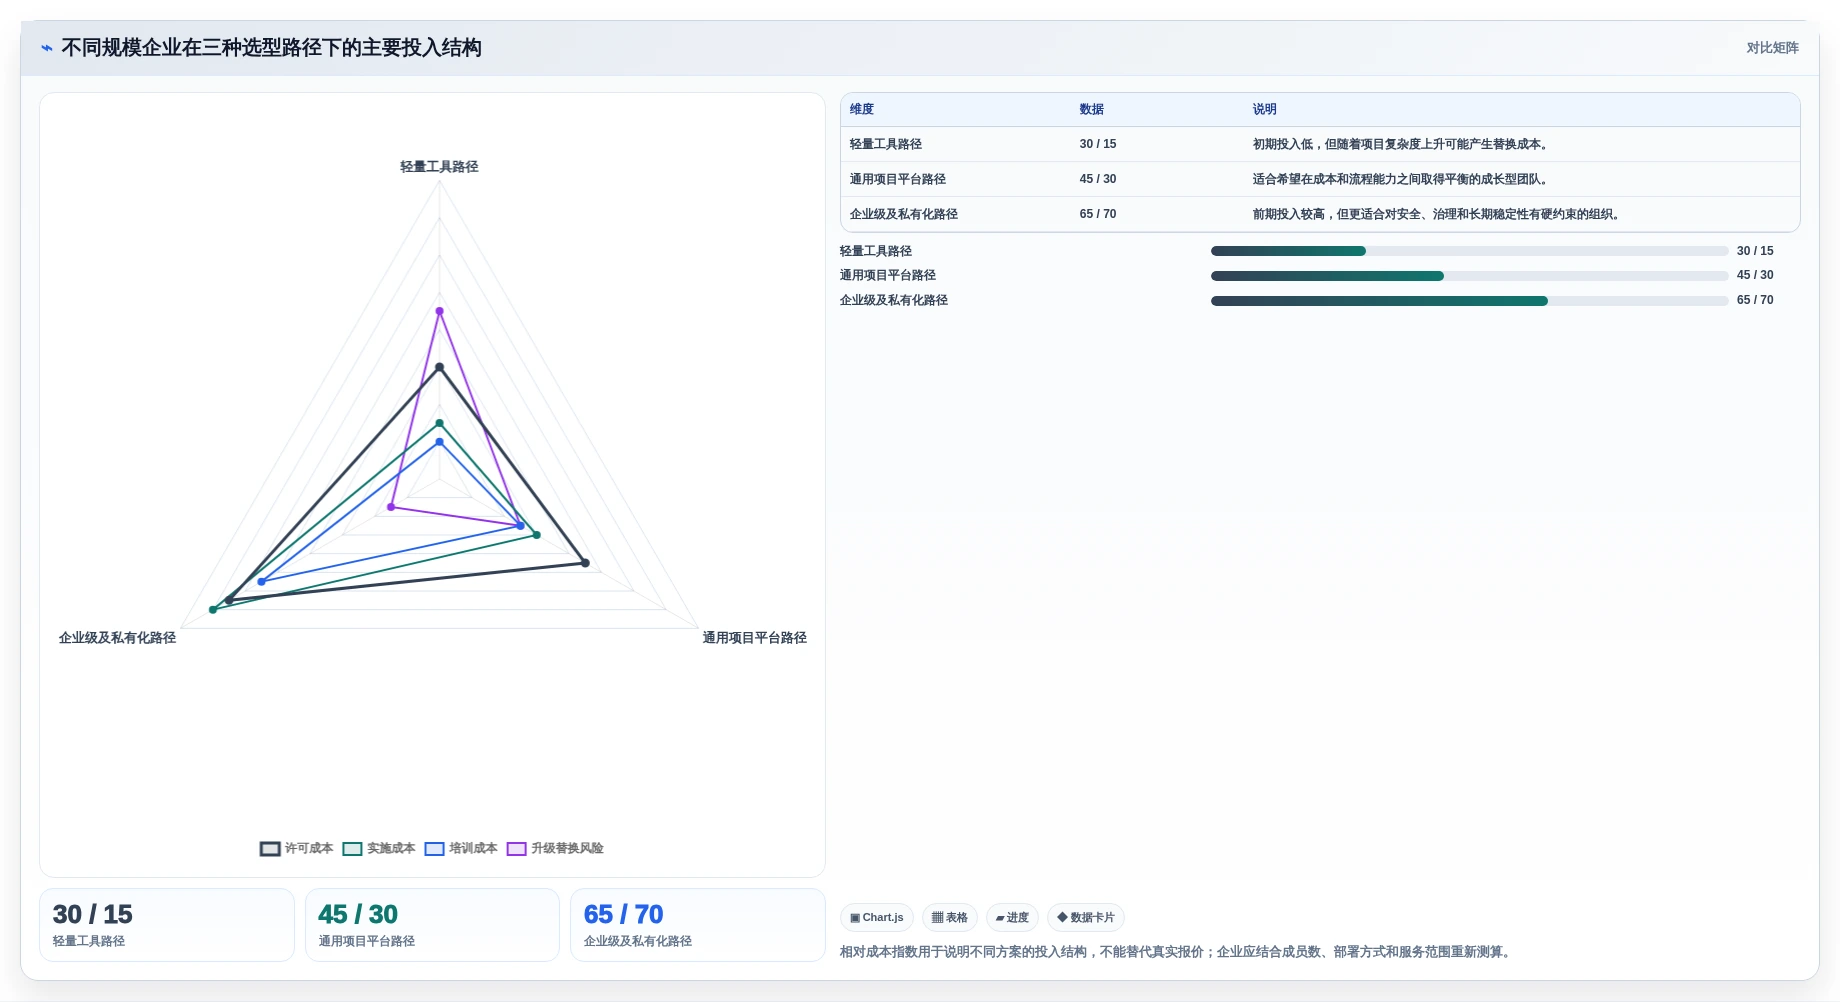Click the 30 / 15 table cell
Viewport: 1840px width, 1002px height.
pos(1098,144)
